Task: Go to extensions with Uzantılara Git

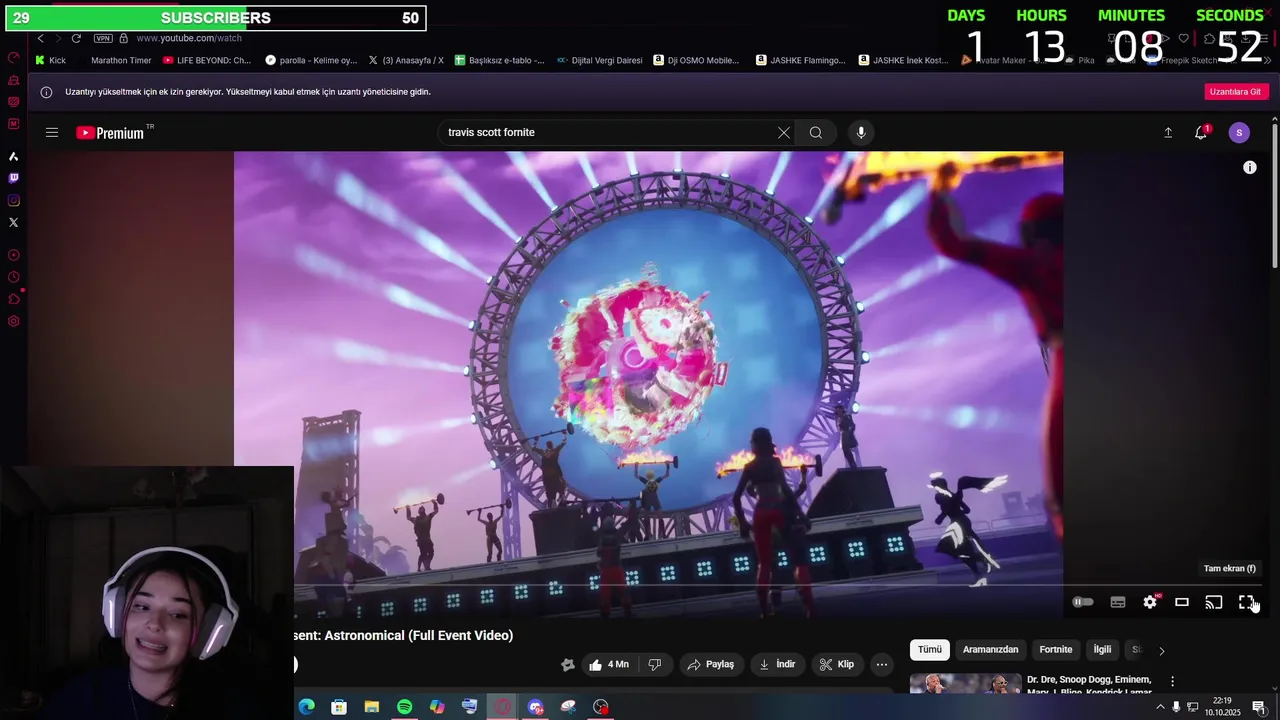Action: pyautogui.click(x=1236, y=92)
